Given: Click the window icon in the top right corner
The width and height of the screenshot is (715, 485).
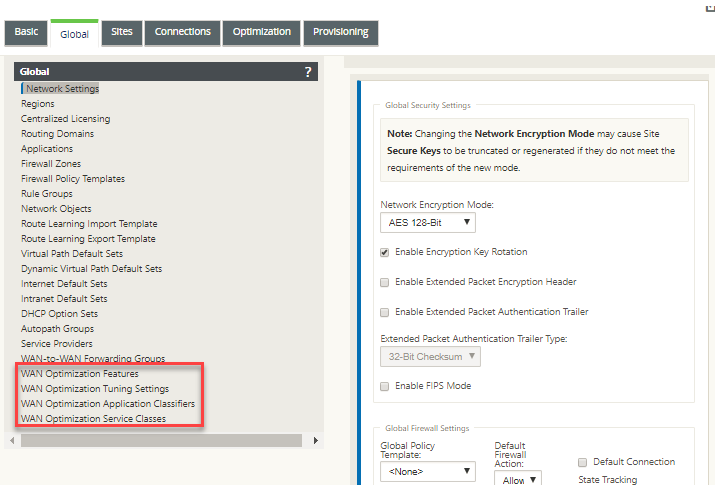Looking at the screenshot, I should point(710,7).
